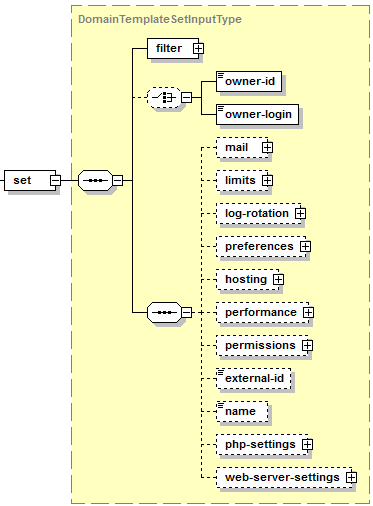Screen dimensions: 373x506
Task: Select the php-settings element box
Action: click(x=262, y=445)
